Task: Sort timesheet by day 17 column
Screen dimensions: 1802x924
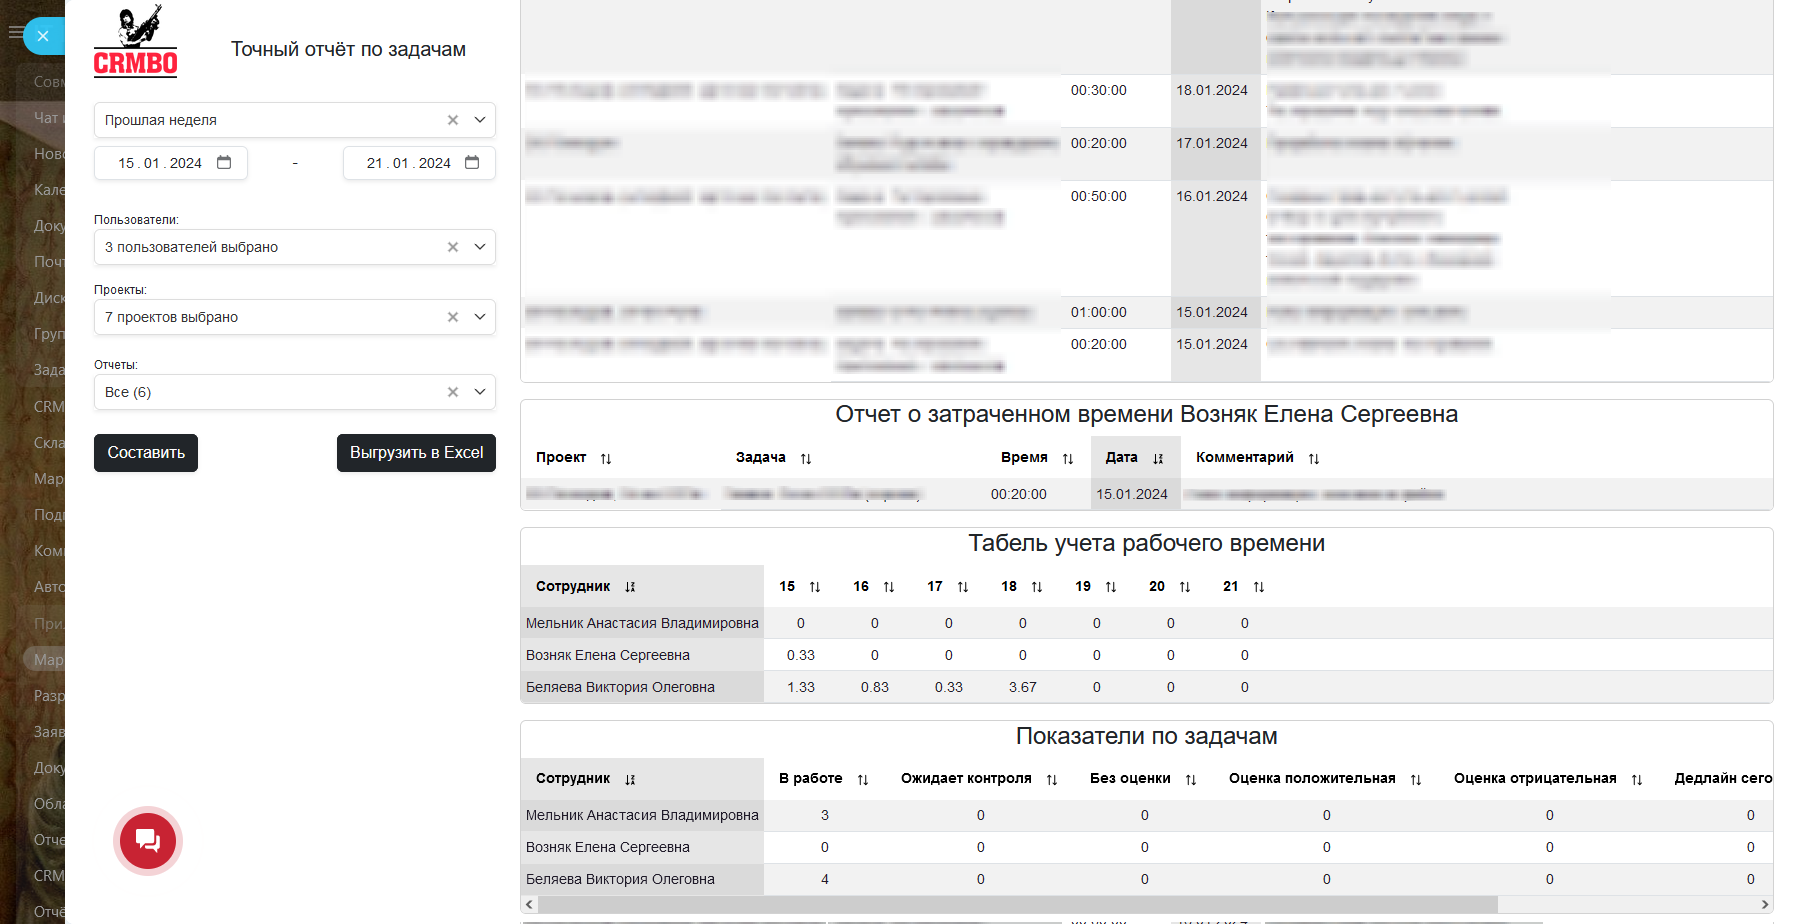Action: [963, 587]
